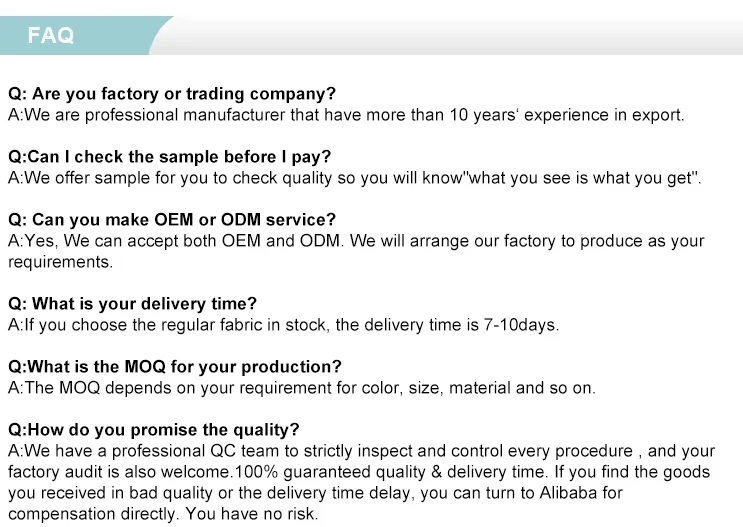
Task: Select the factory or trading company question
Action: [x=172, y=94]
